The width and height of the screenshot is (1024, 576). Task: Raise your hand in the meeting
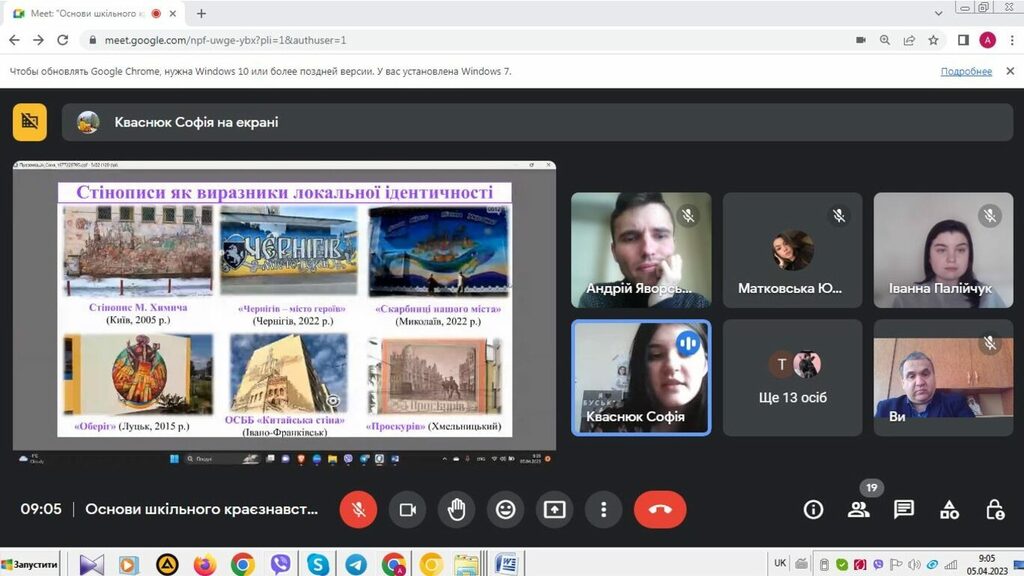click(456, 509)
